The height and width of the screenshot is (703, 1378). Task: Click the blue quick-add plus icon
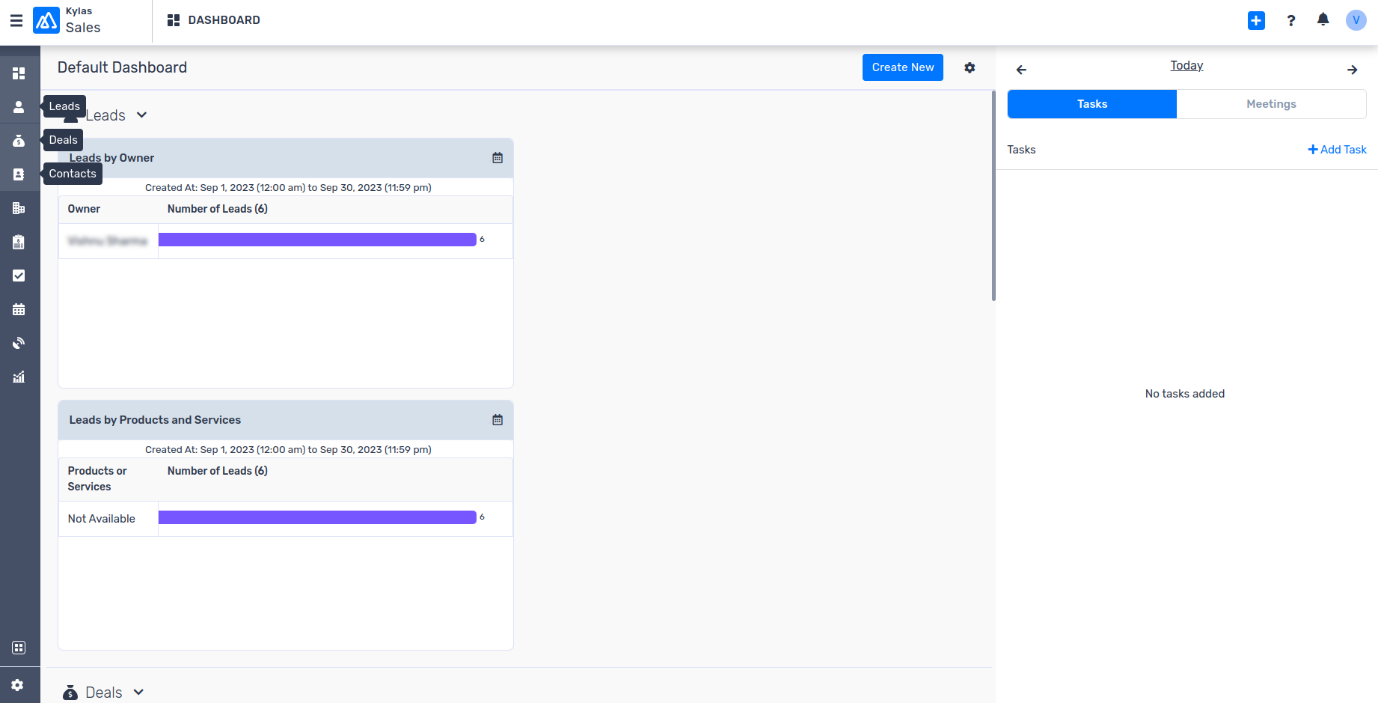[x=1256, y=20]
